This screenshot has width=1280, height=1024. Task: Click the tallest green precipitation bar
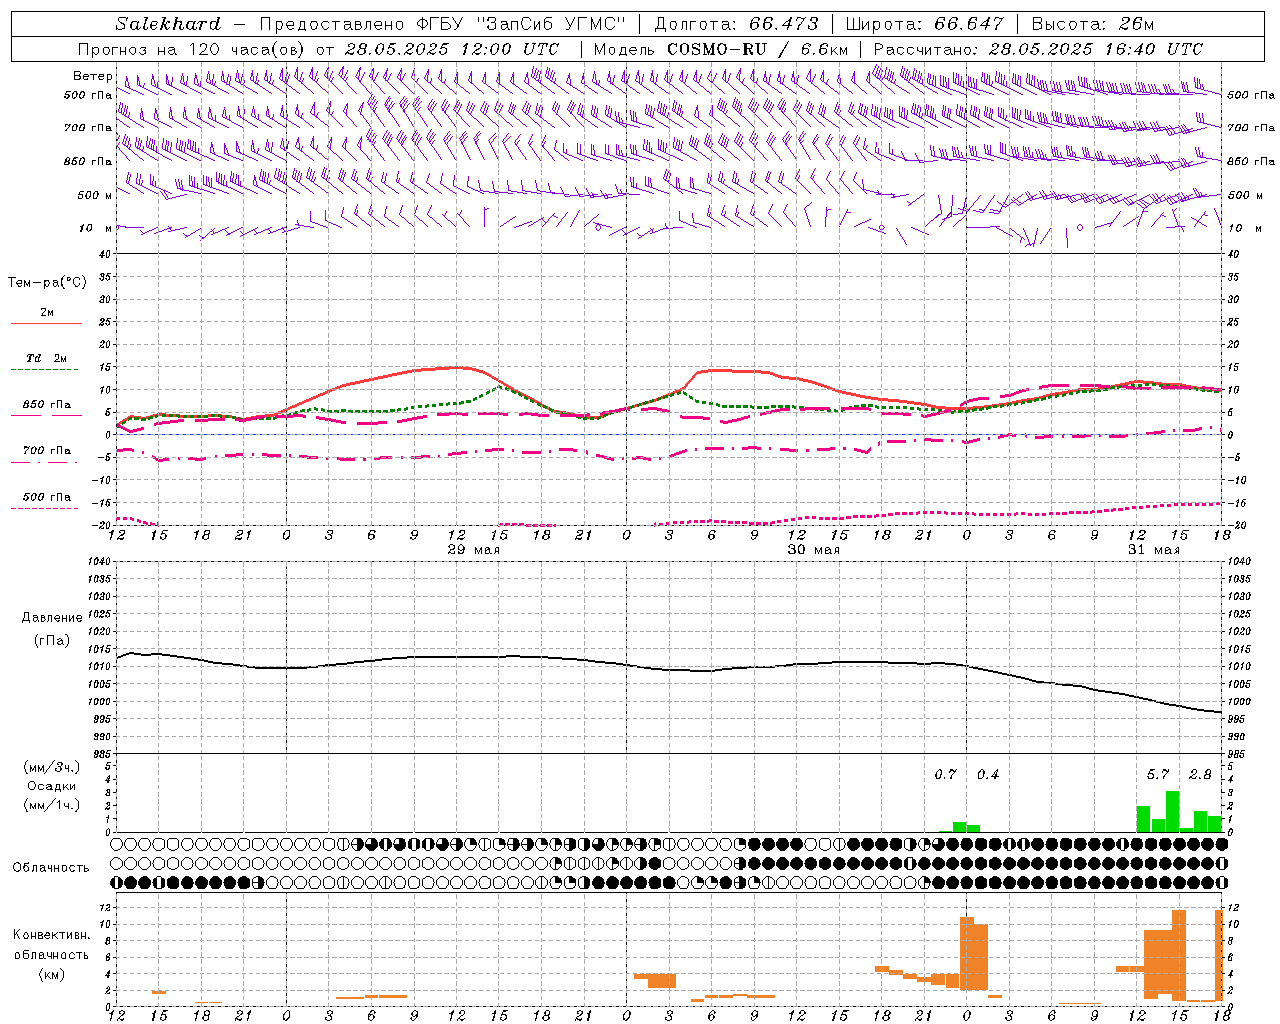pos(1172,811)
